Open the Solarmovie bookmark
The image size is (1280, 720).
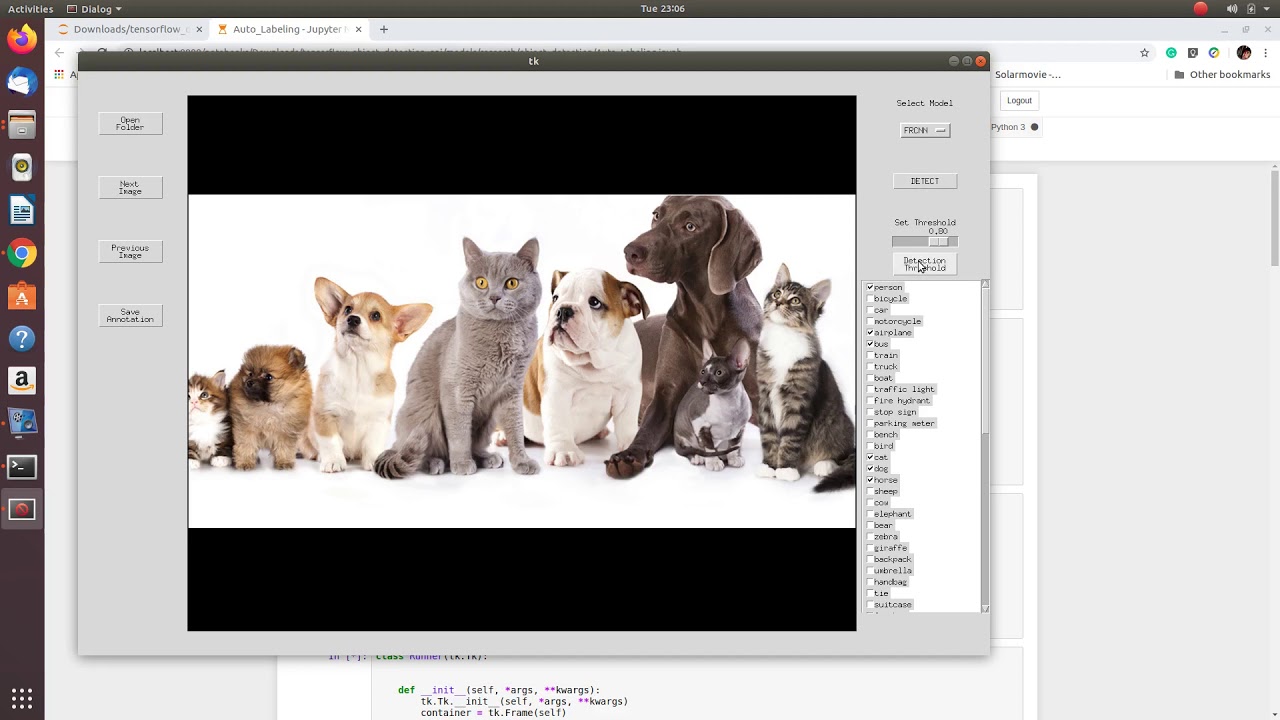1027,74
